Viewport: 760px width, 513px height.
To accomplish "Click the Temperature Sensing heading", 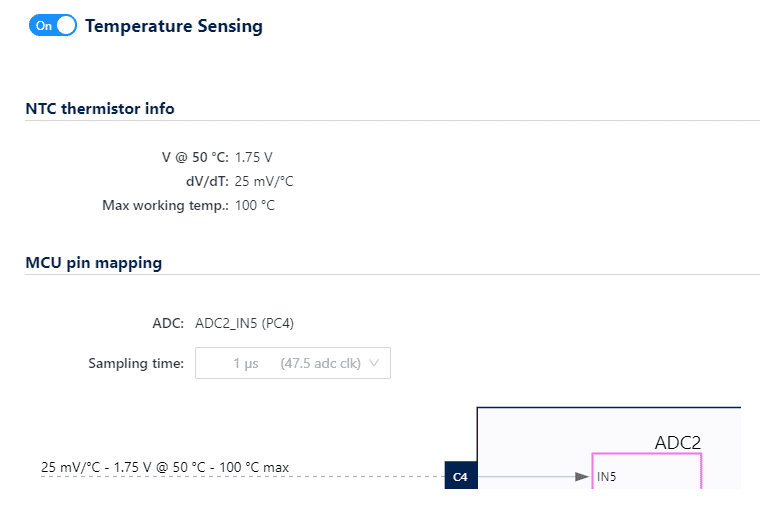I will (x=174, y=26).
